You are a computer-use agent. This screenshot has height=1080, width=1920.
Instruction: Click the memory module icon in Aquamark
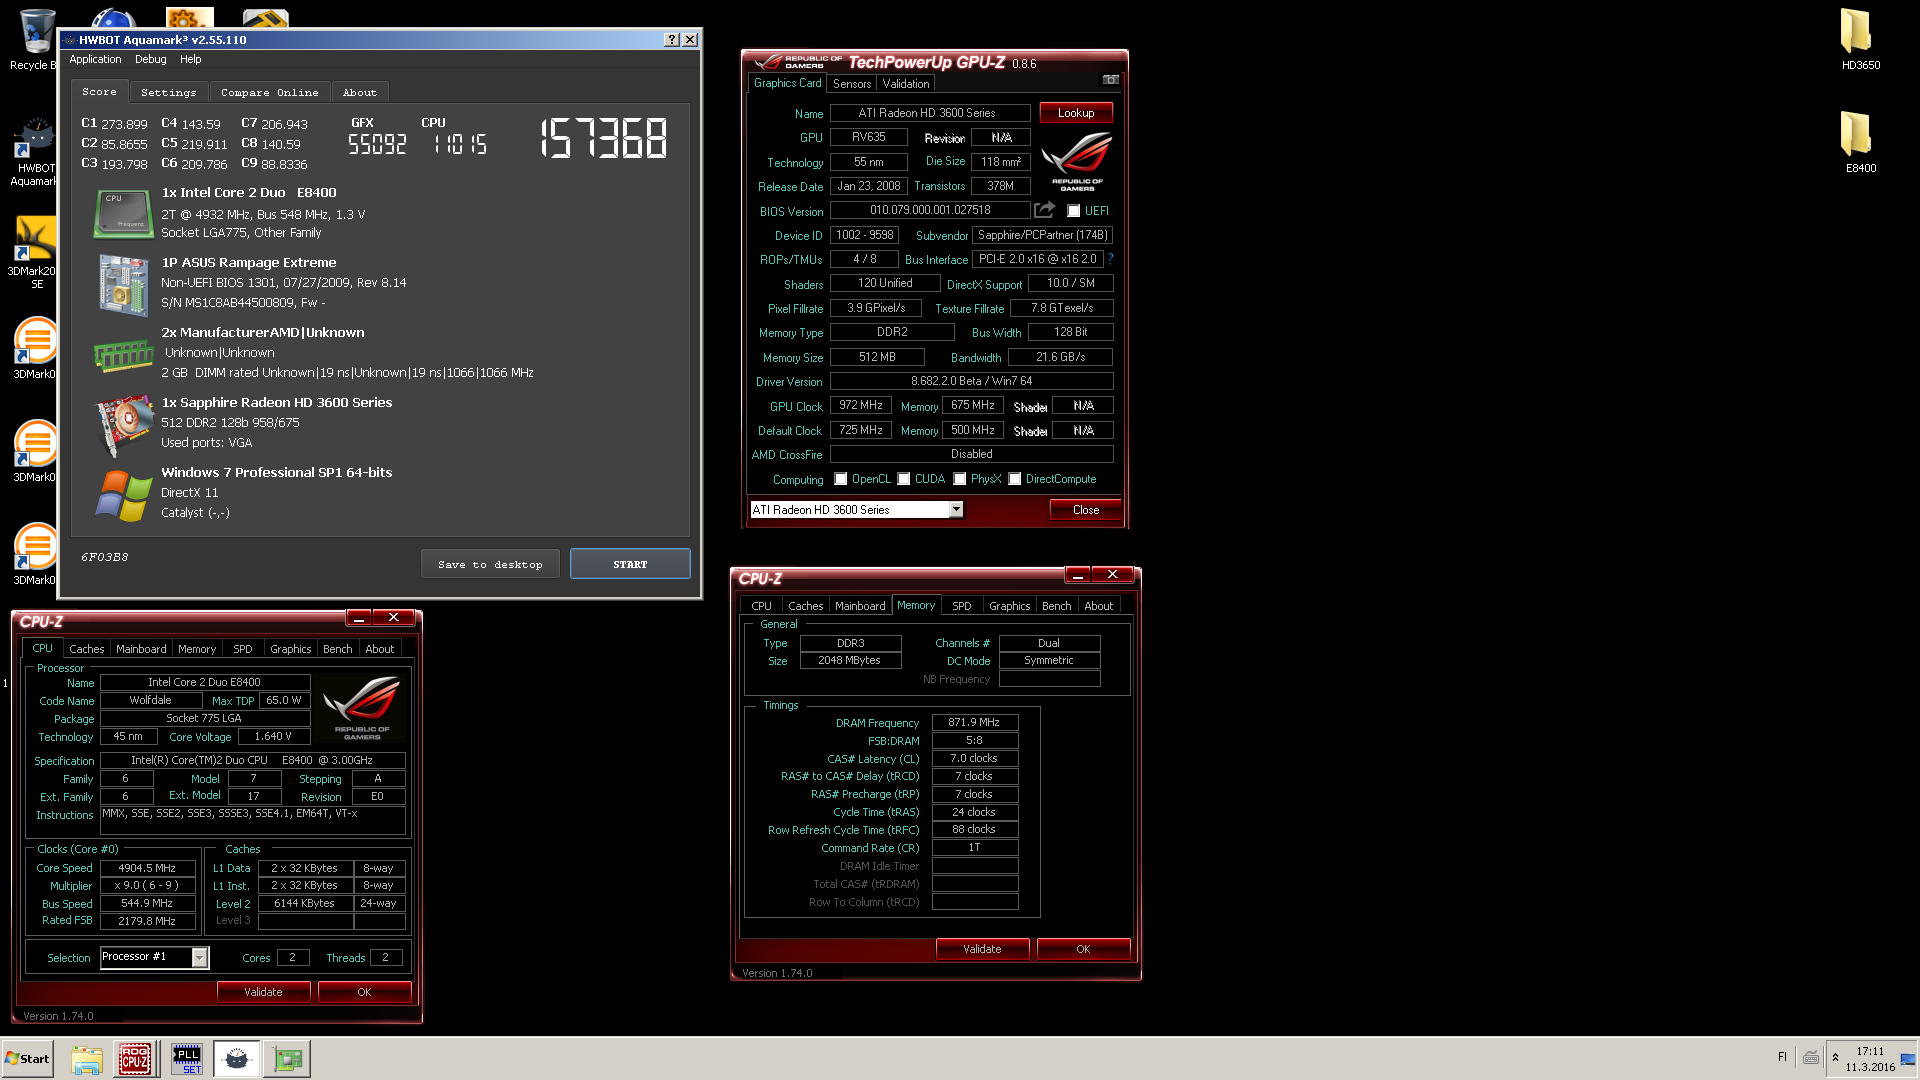click(x=123, y=355)
